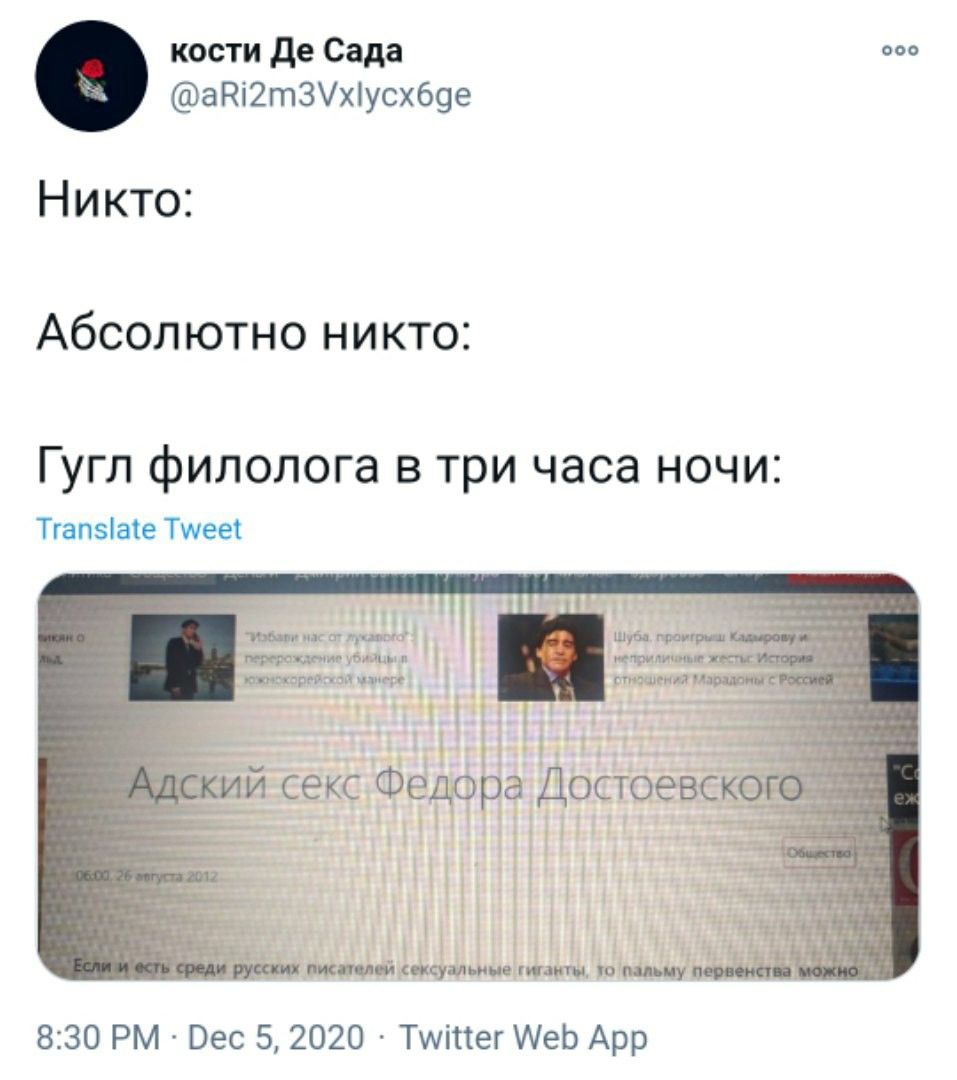Click the "Избави нас от лукавого" headline
Screen dimensions: 957x1080
(x=329, y=658)
